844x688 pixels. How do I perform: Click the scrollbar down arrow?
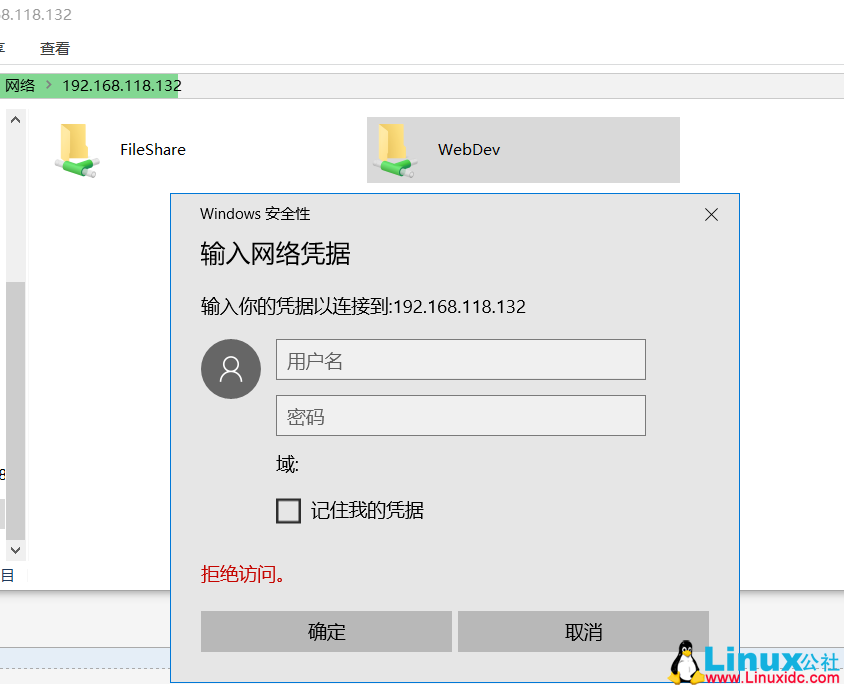click(x=14, y=549)
